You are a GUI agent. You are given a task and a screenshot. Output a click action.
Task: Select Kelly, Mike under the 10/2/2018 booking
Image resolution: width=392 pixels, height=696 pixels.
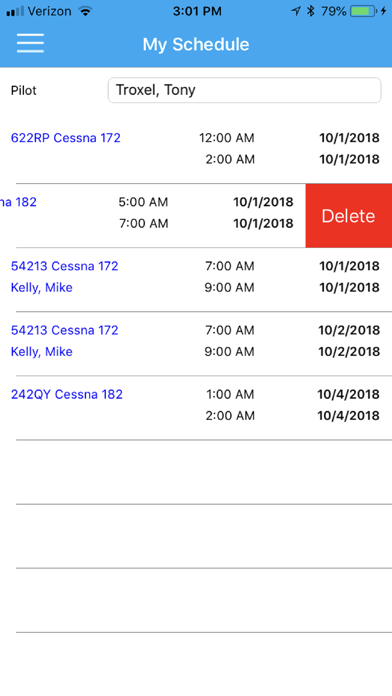click(x=42, y=352)
